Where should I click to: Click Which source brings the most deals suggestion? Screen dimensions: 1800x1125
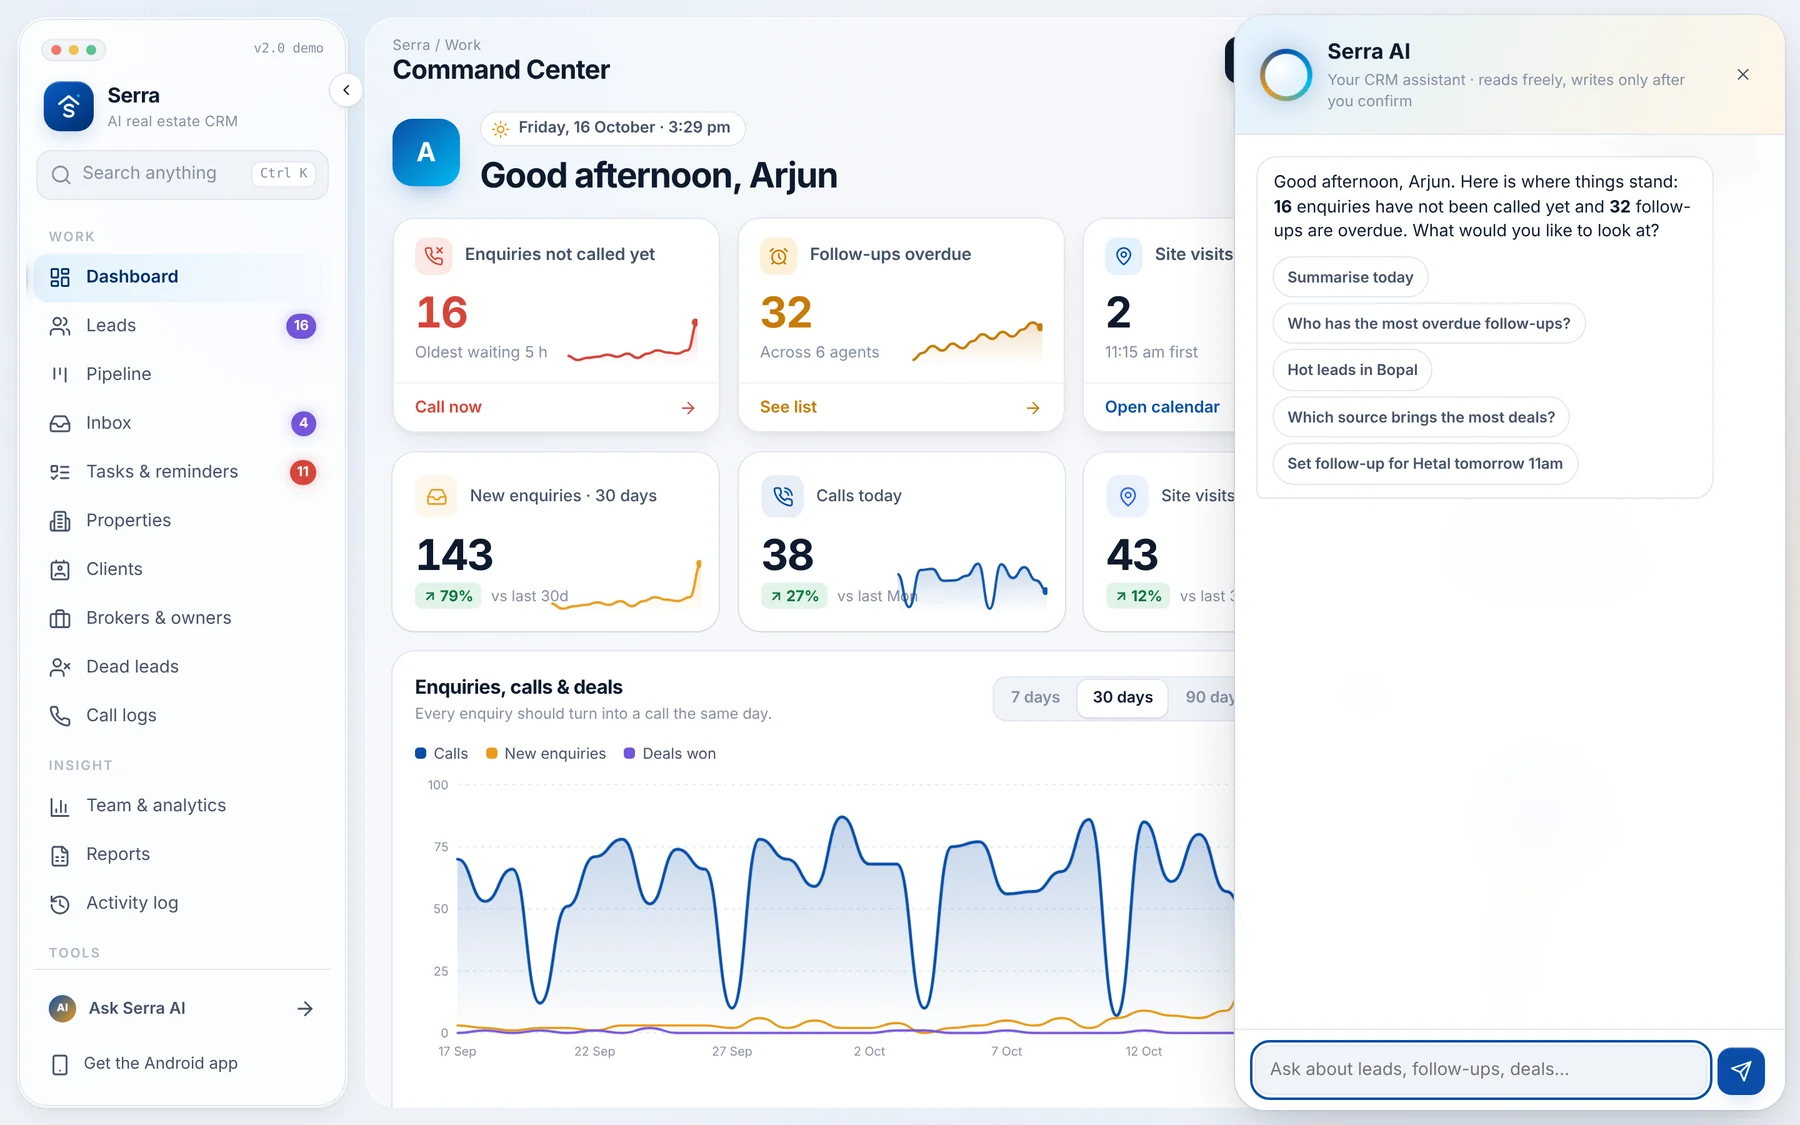coord(1421,417)
